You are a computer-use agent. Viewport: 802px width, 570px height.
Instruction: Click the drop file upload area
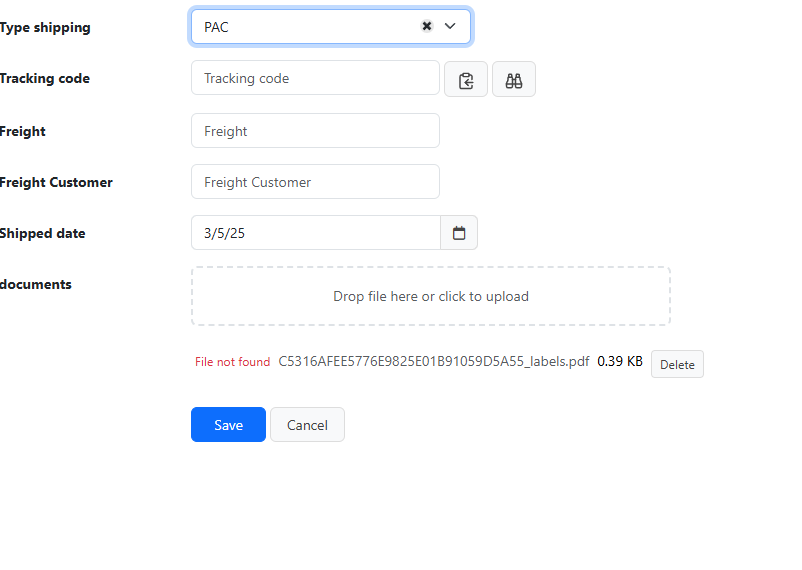pyautogui.click(x=431, y=296)
